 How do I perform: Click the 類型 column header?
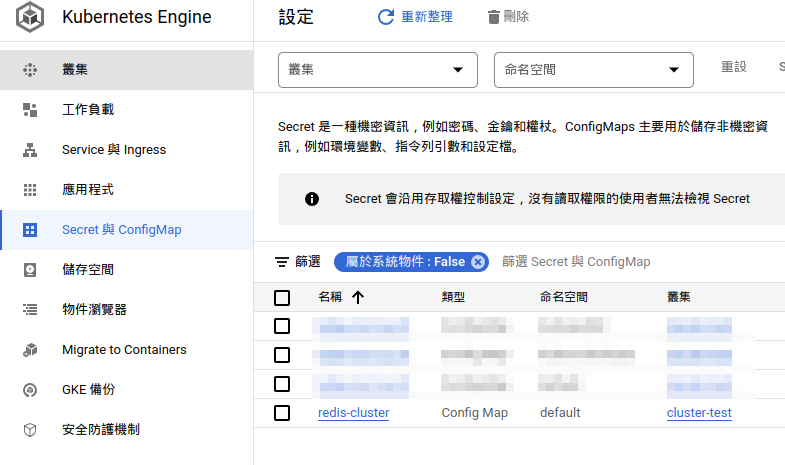click(453, 297)
